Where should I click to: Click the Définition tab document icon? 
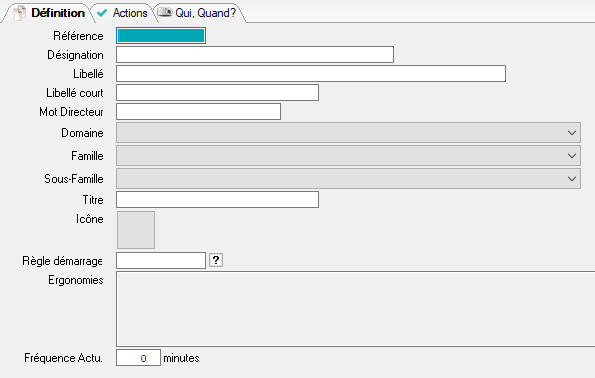(x=19, y=13)
